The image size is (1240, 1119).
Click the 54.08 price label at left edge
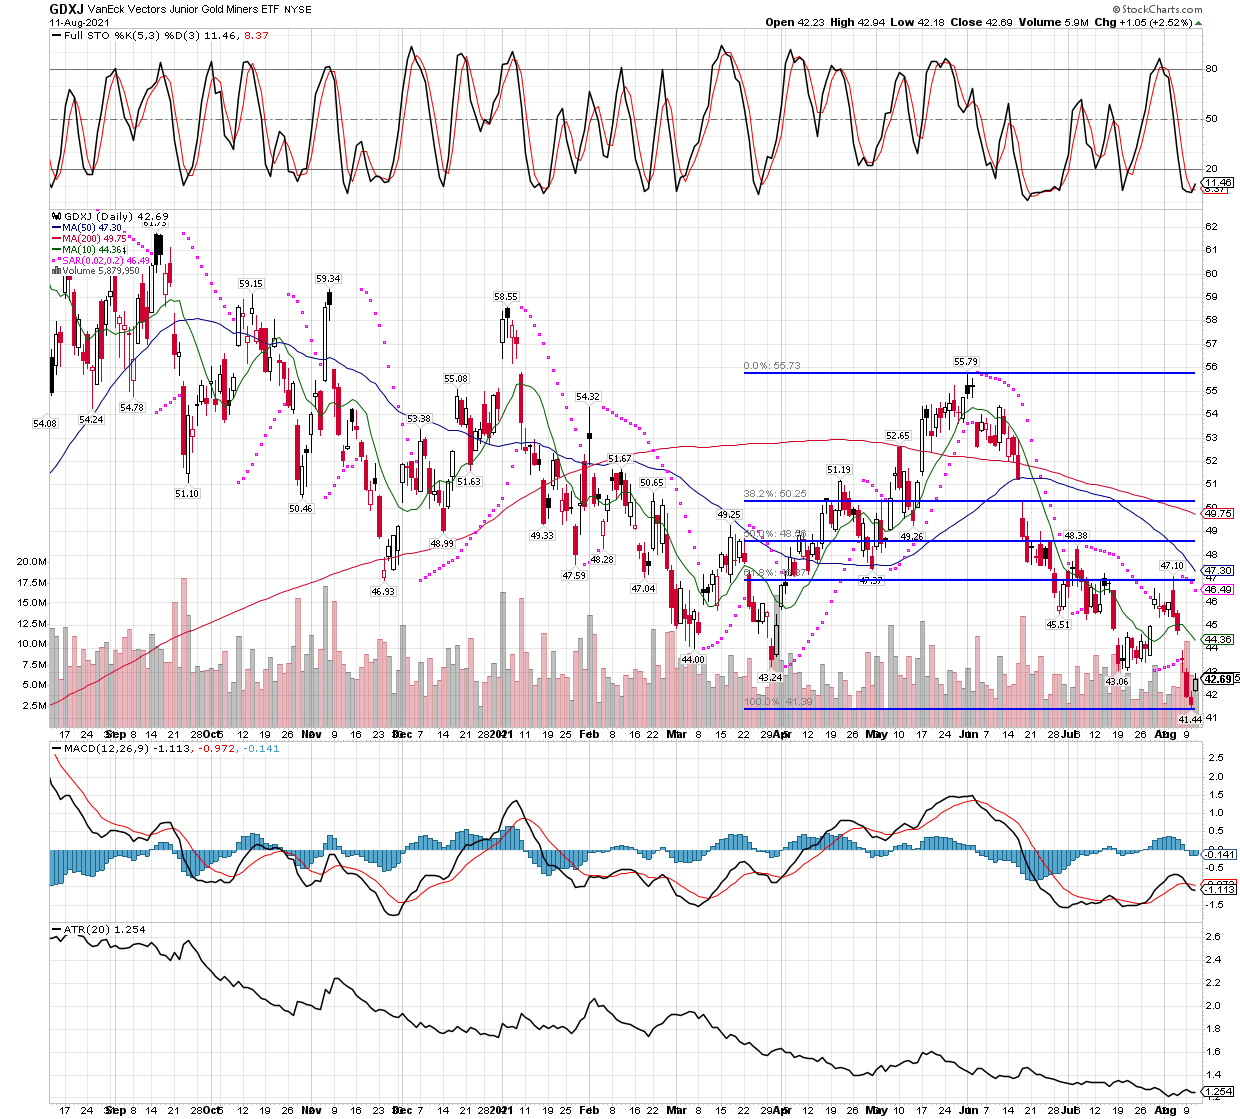[45, 424]
